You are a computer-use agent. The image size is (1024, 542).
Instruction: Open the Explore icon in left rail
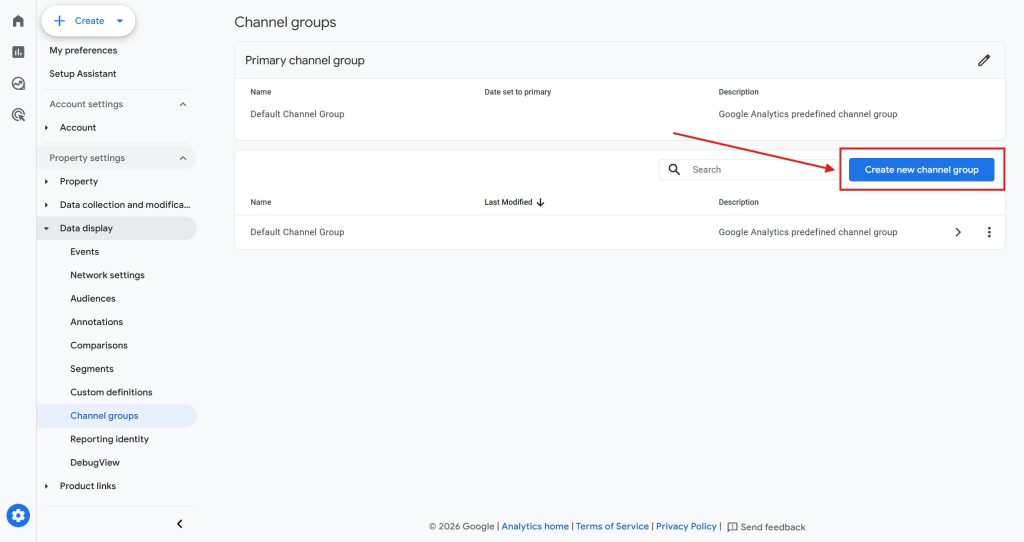tap(18, 84)
